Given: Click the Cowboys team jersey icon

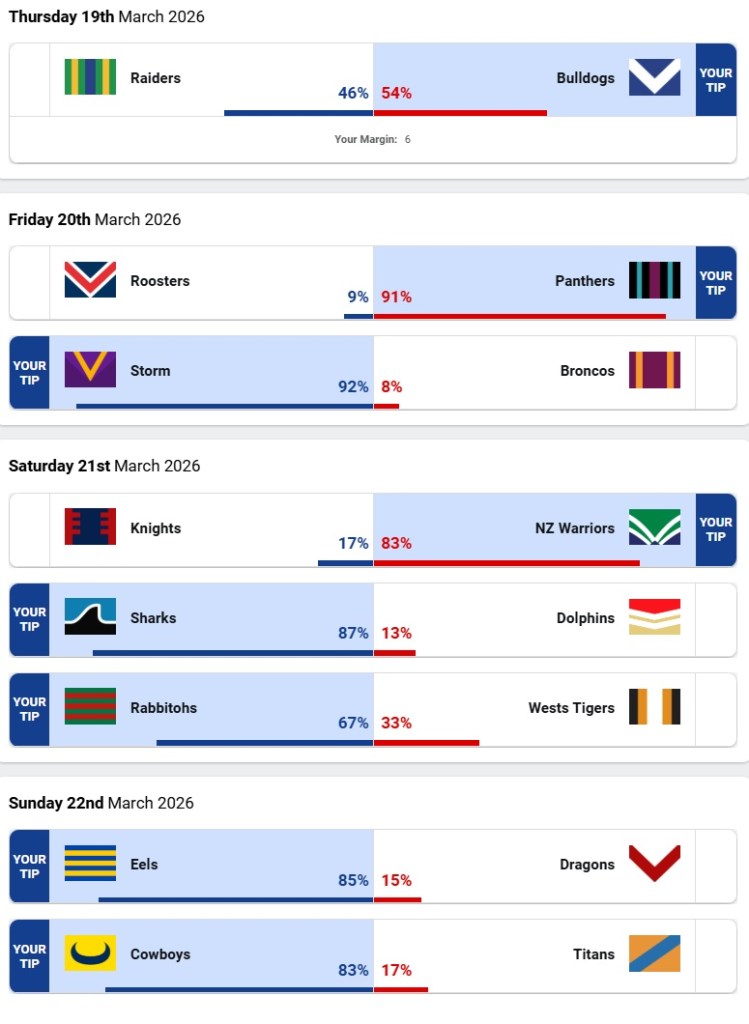Looking at the screenshot, I should 90,954.
